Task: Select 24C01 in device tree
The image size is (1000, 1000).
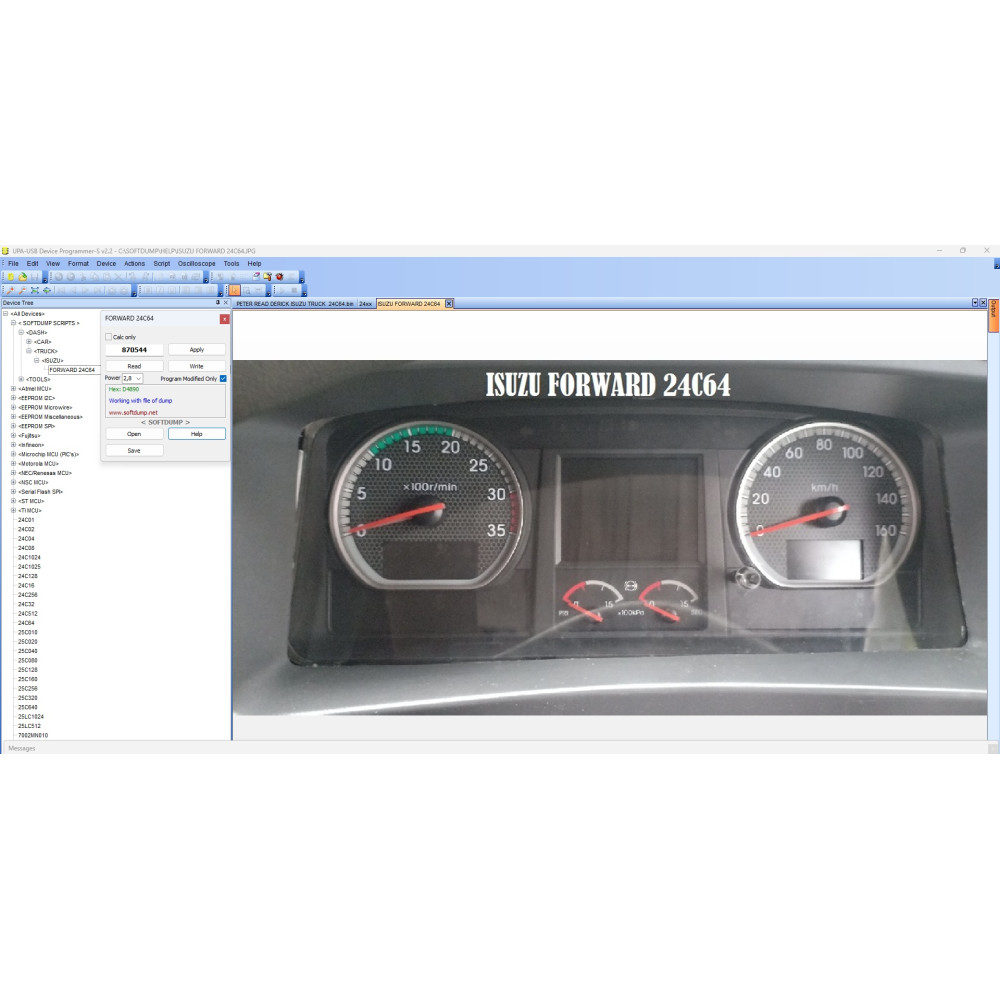Action: [26, 520]
